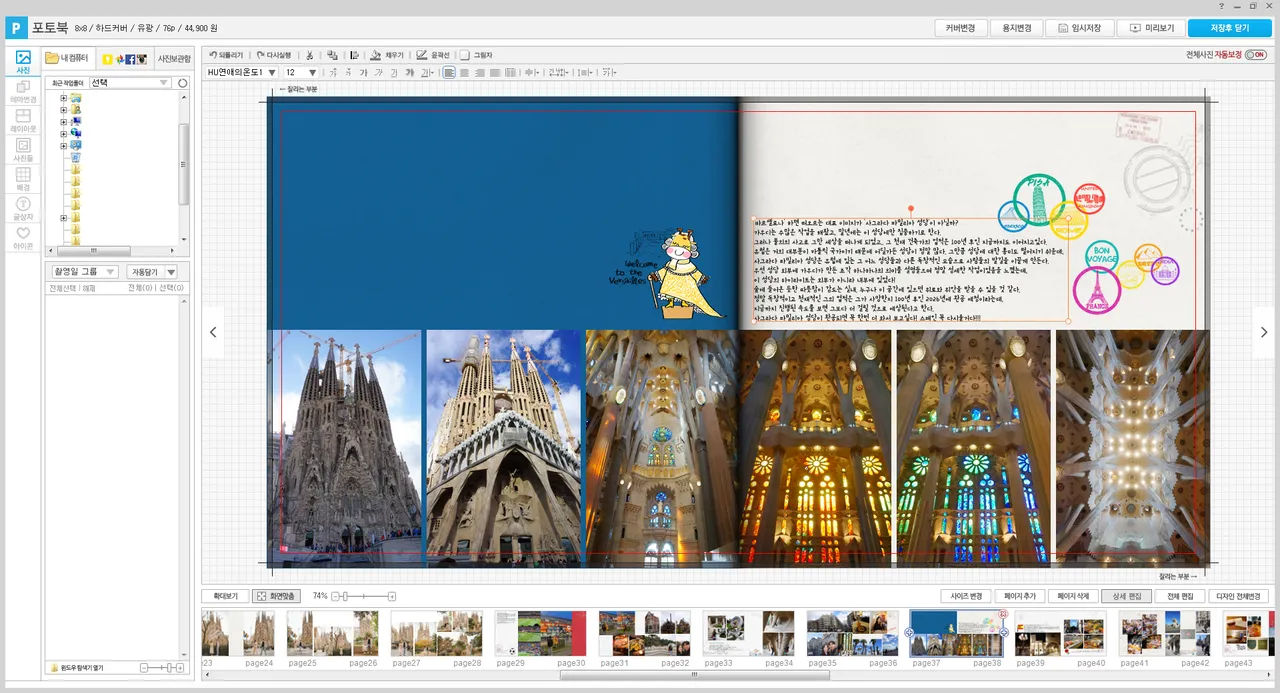Go to next spread with right arrow

point(1264,332)
